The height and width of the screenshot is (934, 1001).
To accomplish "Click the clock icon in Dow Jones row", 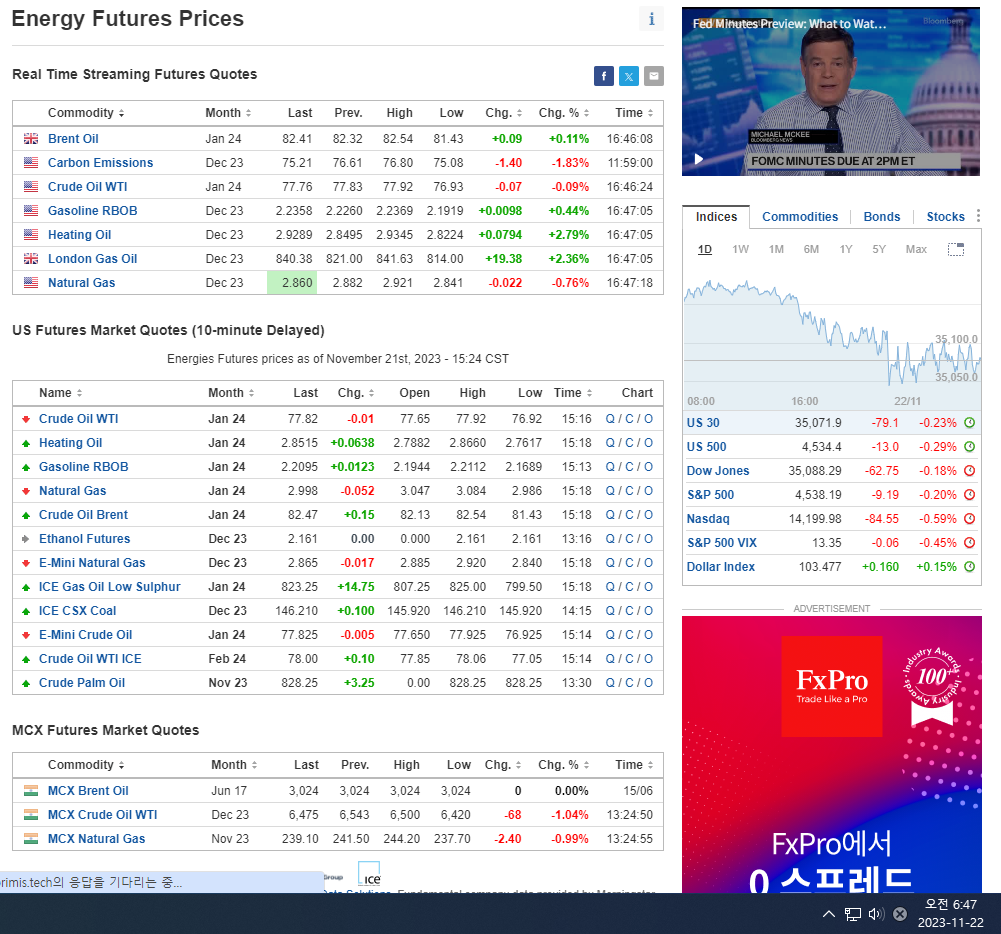I will point(969,471).
